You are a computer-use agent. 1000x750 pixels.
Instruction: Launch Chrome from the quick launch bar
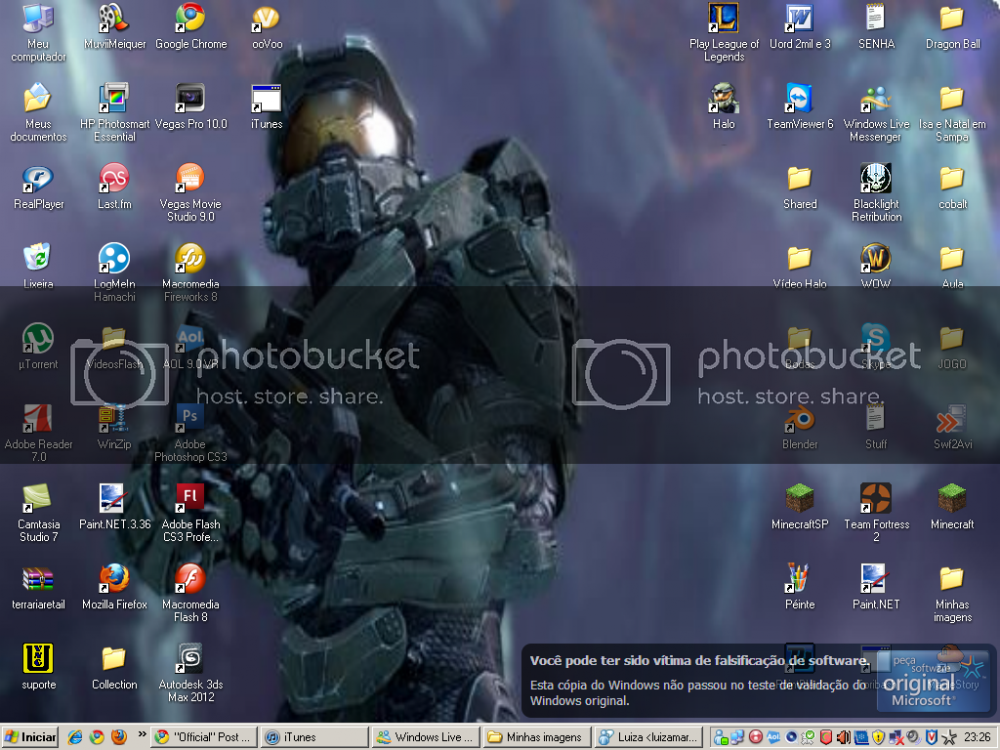[97, 737]
